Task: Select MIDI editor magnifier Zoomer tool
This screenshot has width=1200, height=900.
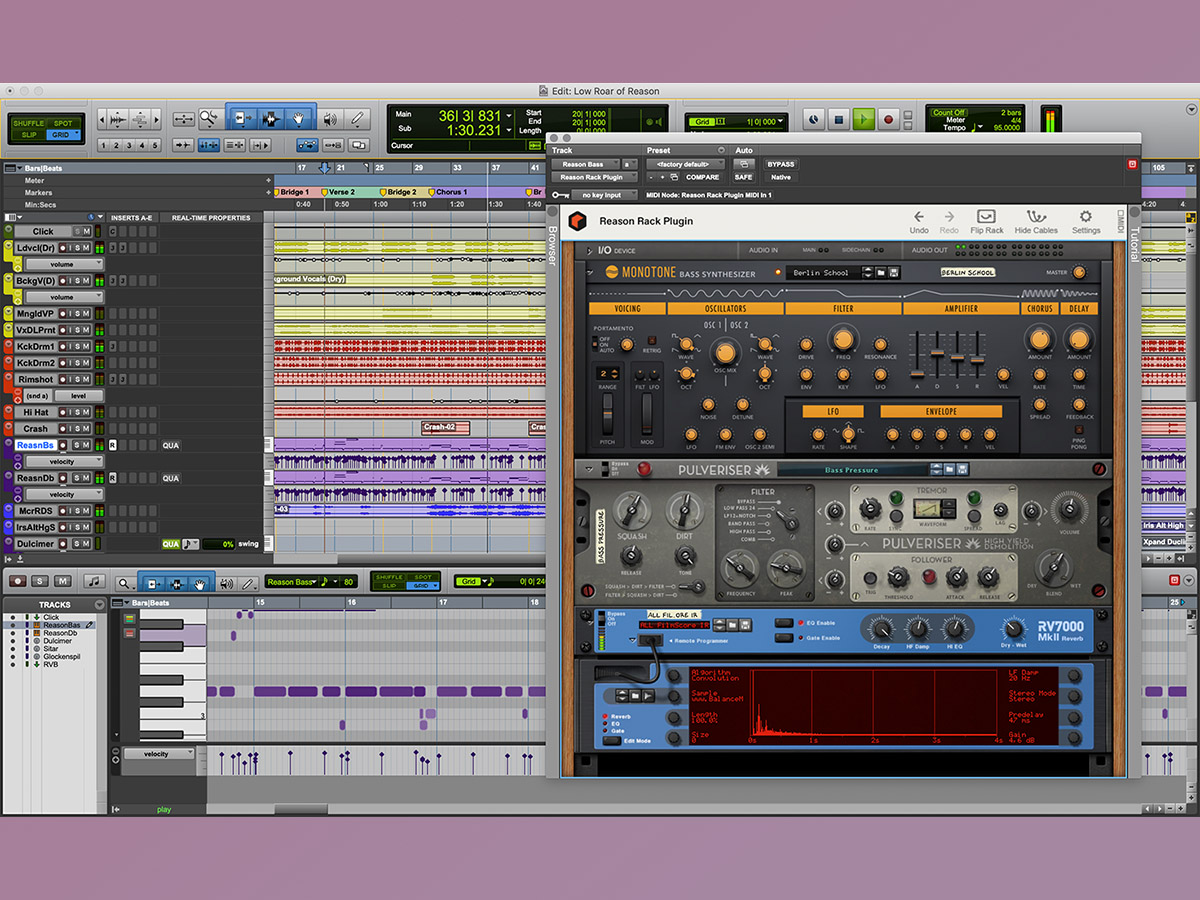Action: coord(124,582)
